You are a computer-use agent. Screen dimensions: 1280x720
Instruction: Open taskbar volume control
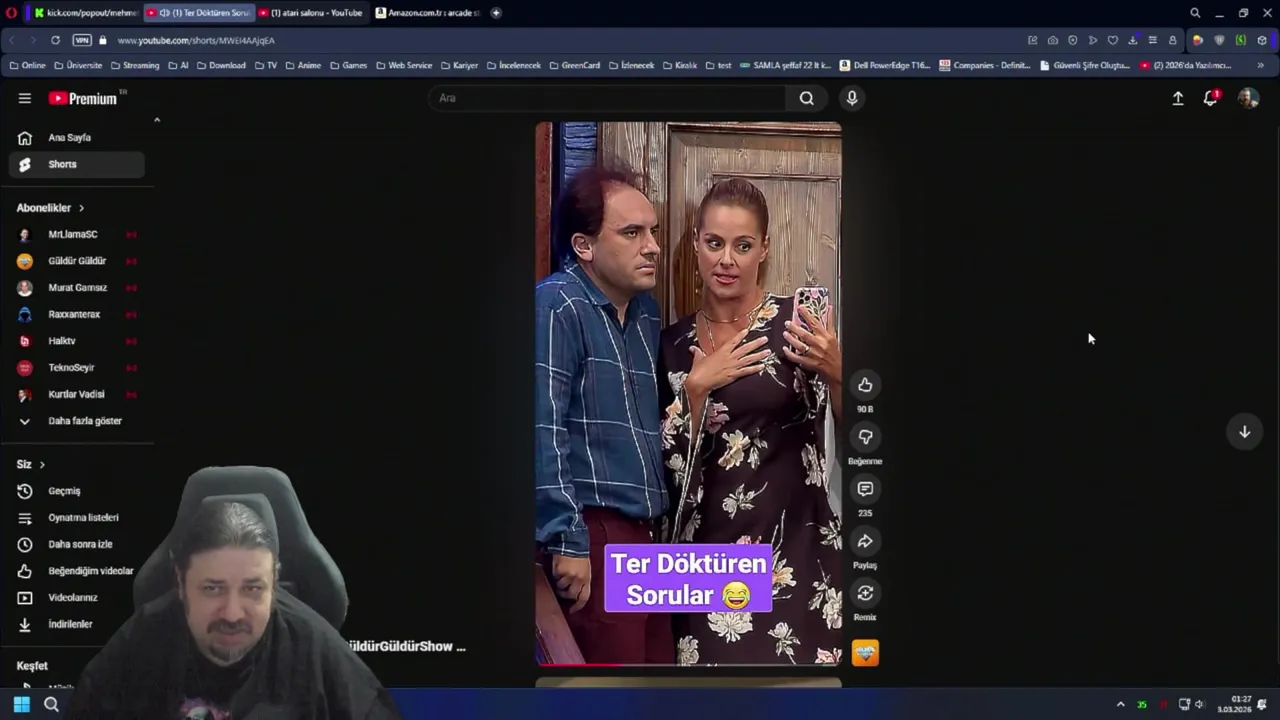(1199, 705)
